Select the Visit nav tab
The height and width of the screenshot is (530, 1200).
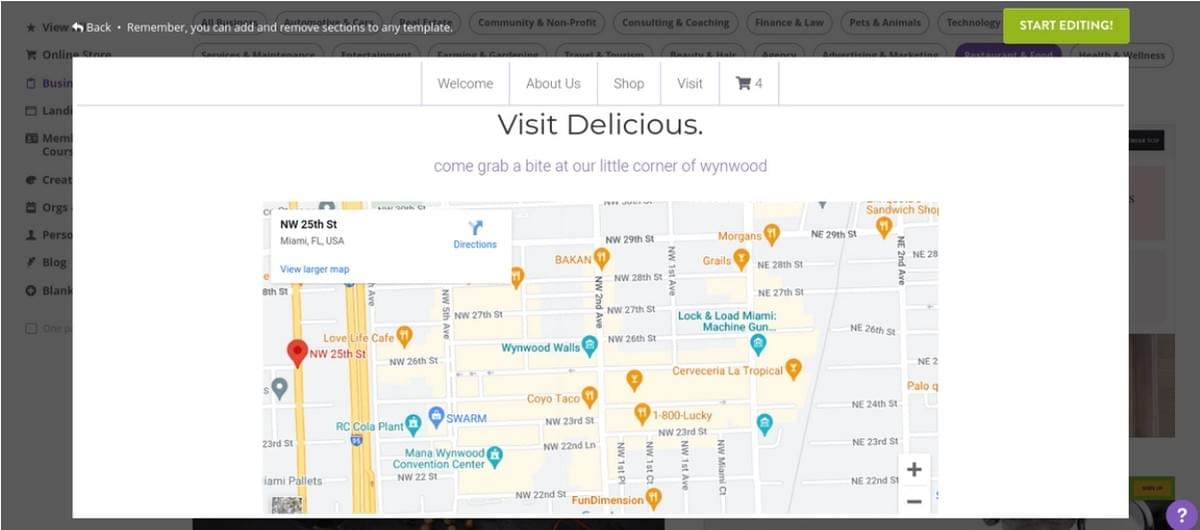(690, 83)
